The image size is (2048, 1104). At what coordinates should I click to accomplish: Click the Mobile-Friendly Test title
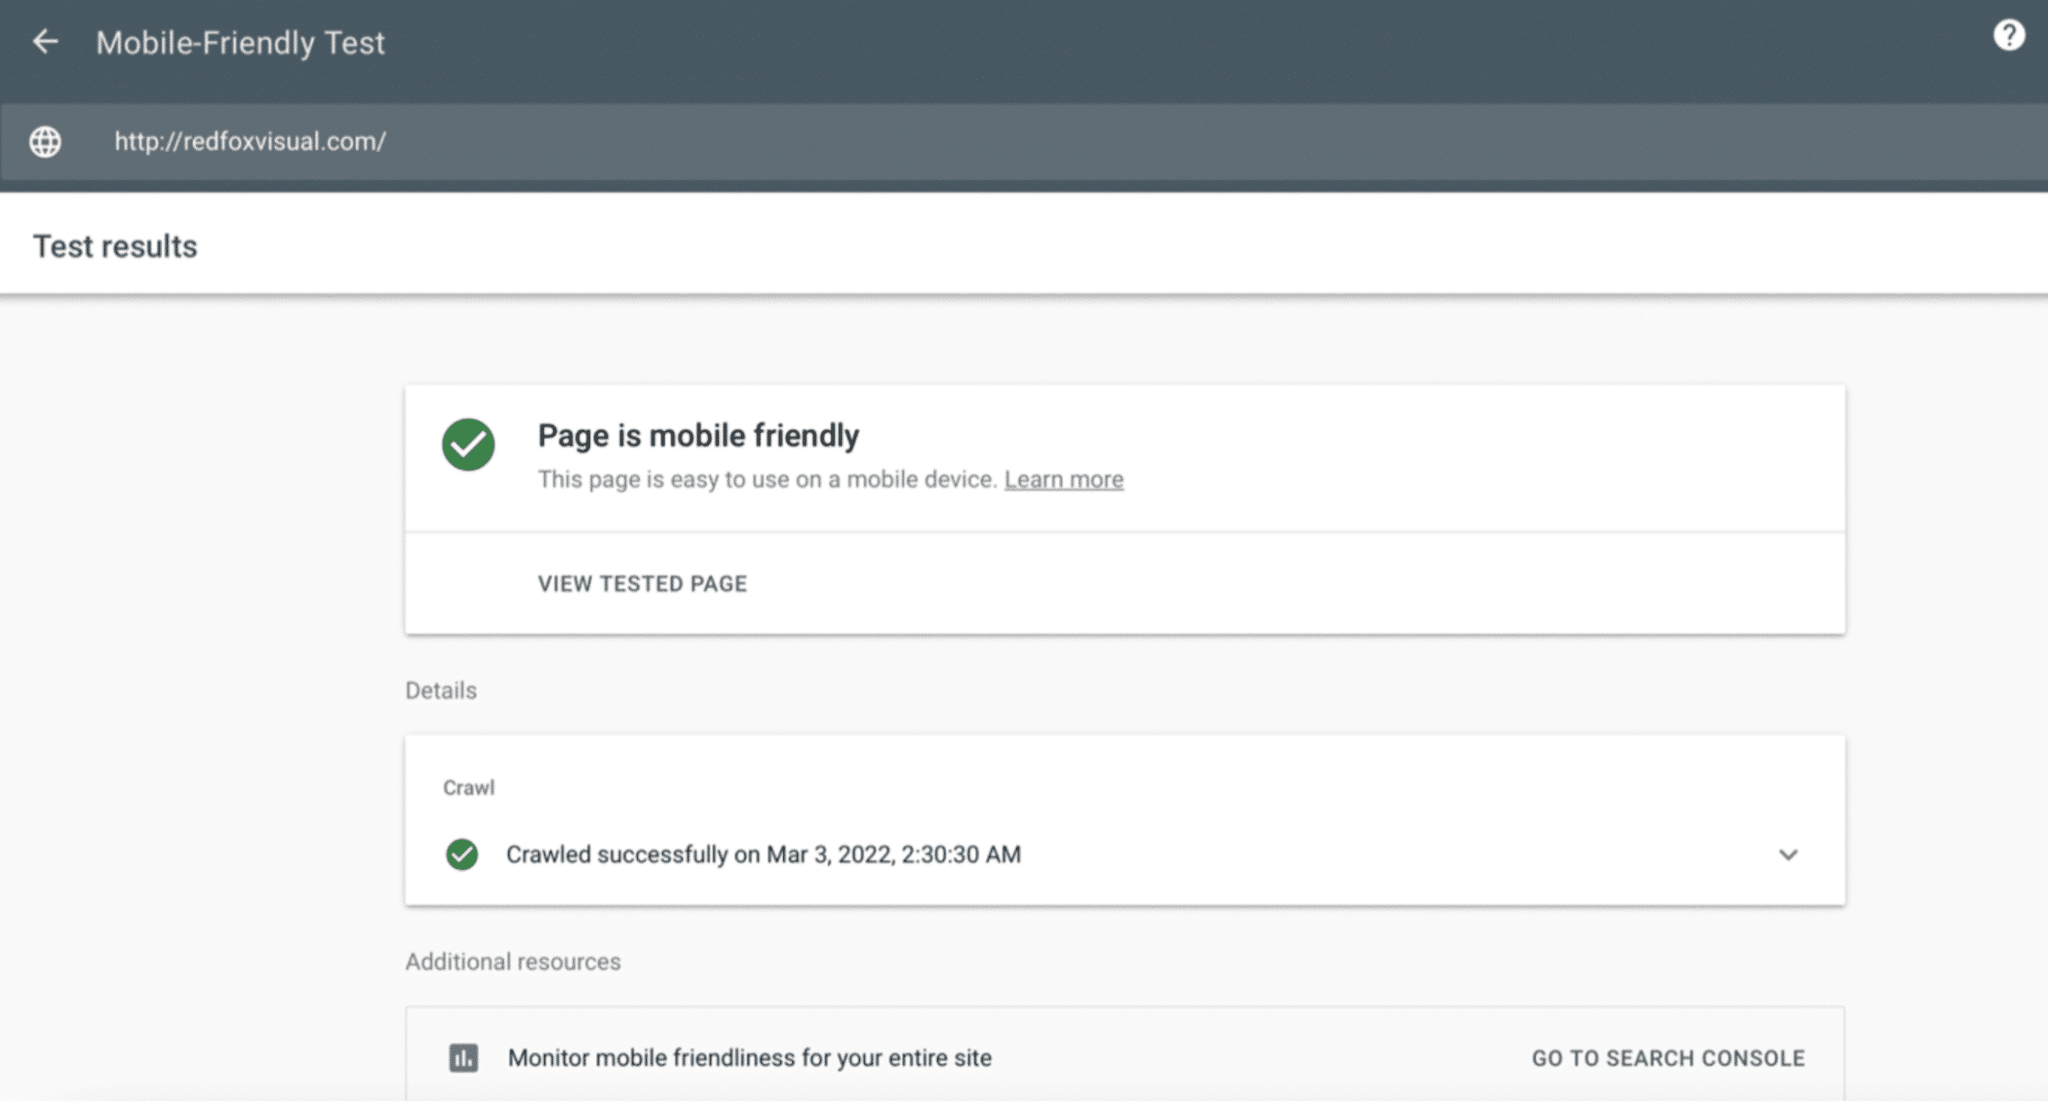click(x=240, y=43)
